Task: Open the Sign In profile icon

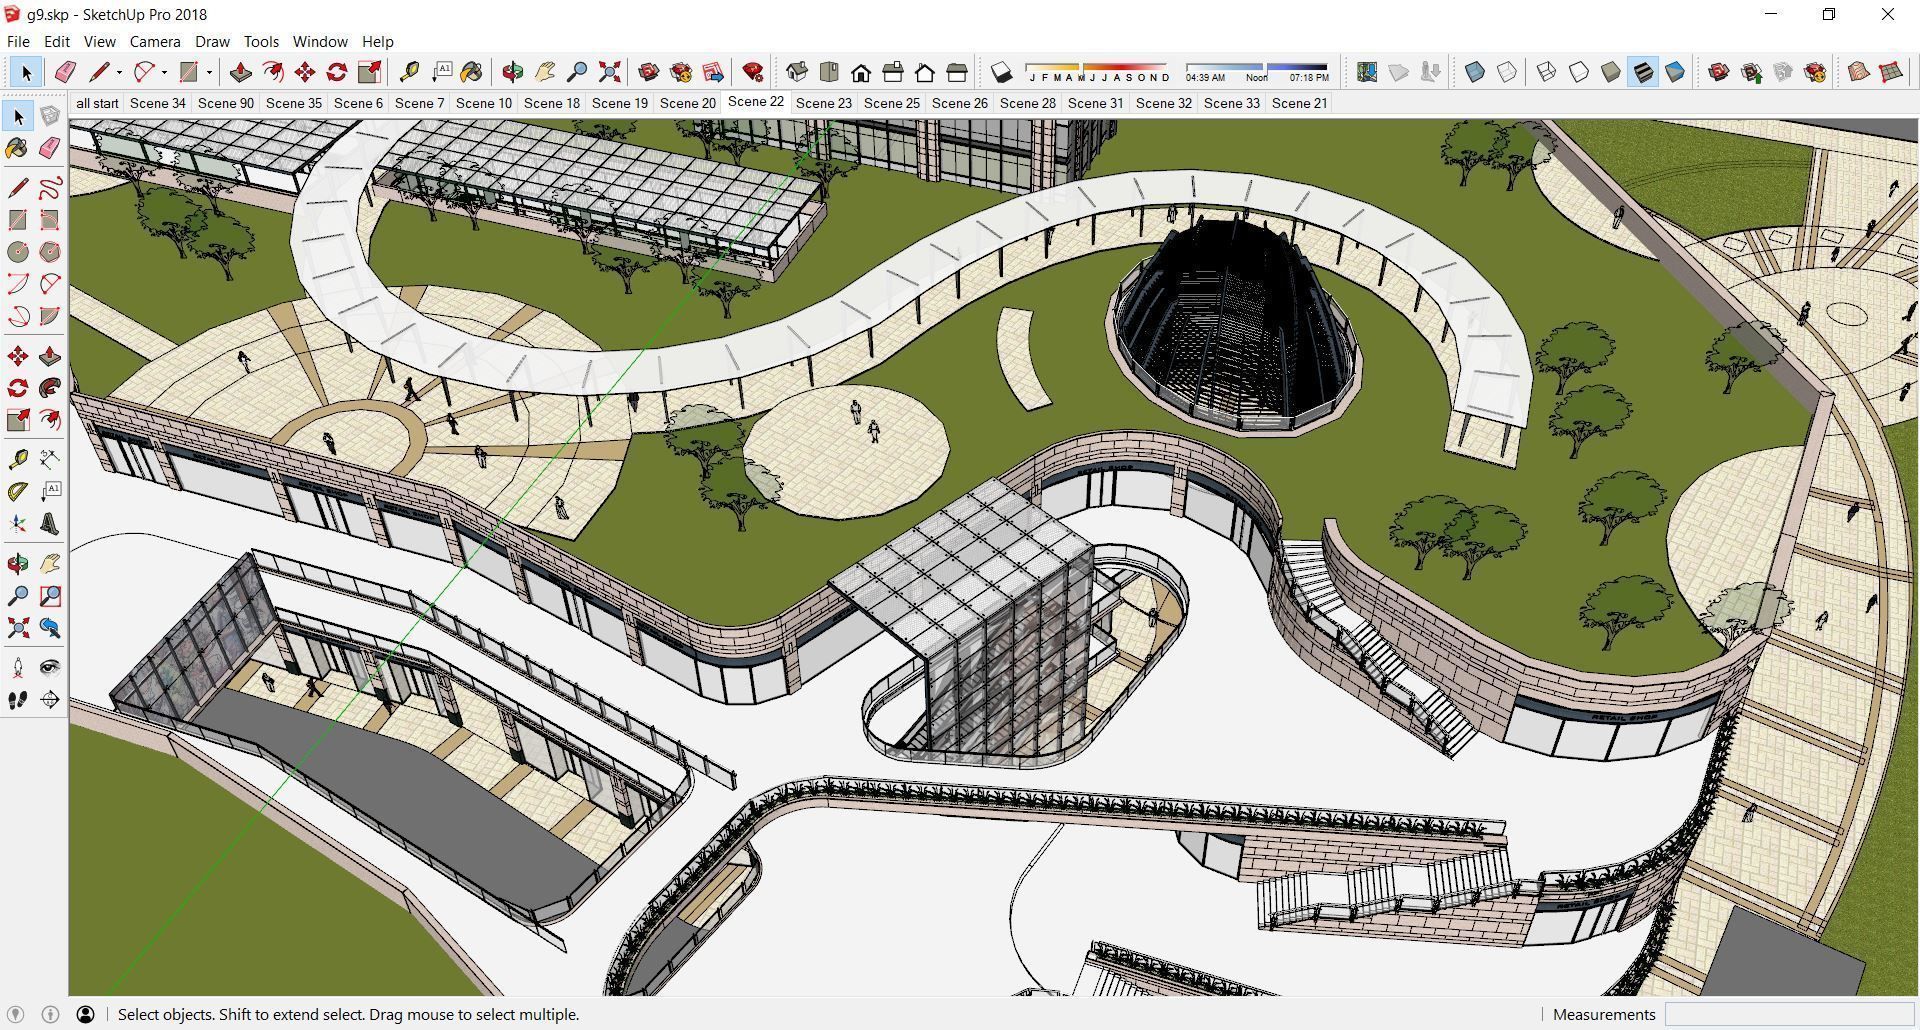Action: [x=86, y=1014]
